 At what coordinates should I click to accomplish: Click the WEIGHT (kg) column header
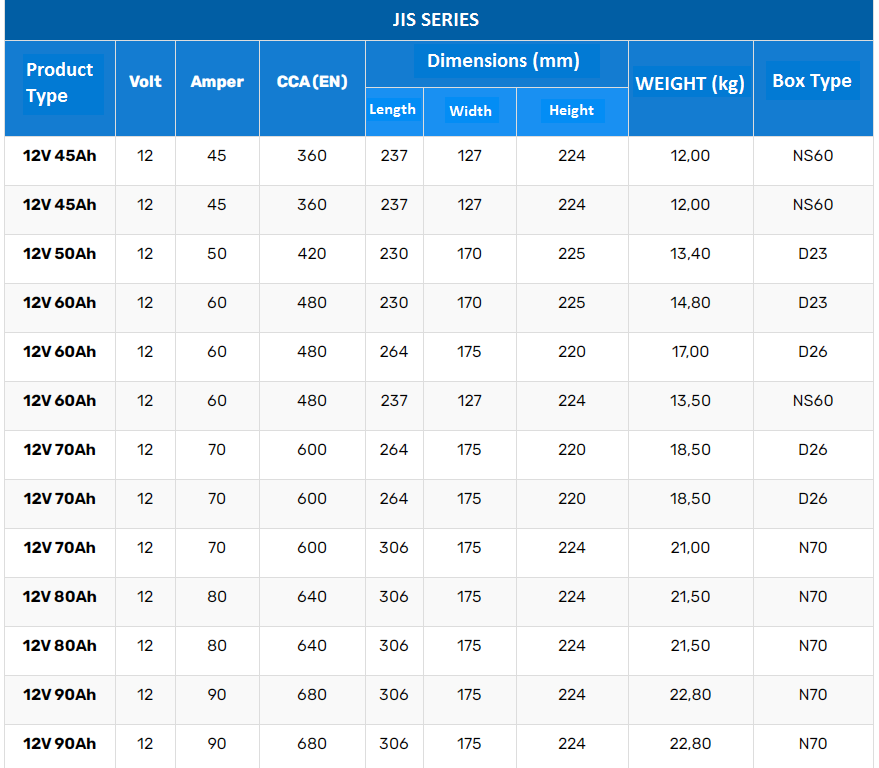(x=690, y=84)
